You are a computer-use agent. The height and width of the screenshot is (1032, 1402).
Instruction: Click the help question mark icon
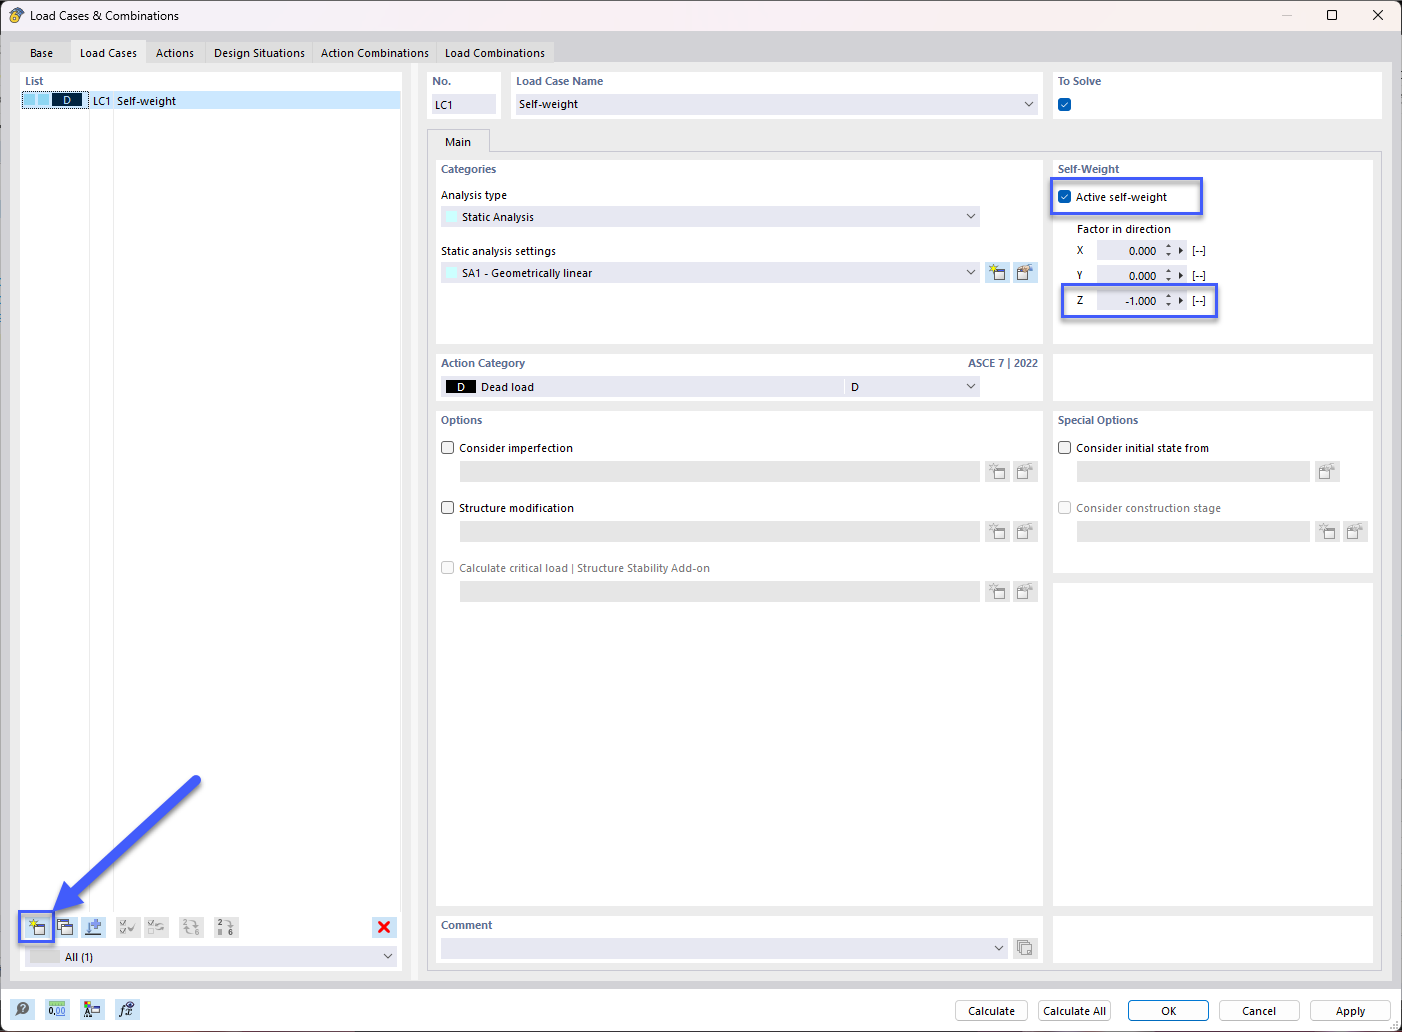[22, 1009]
